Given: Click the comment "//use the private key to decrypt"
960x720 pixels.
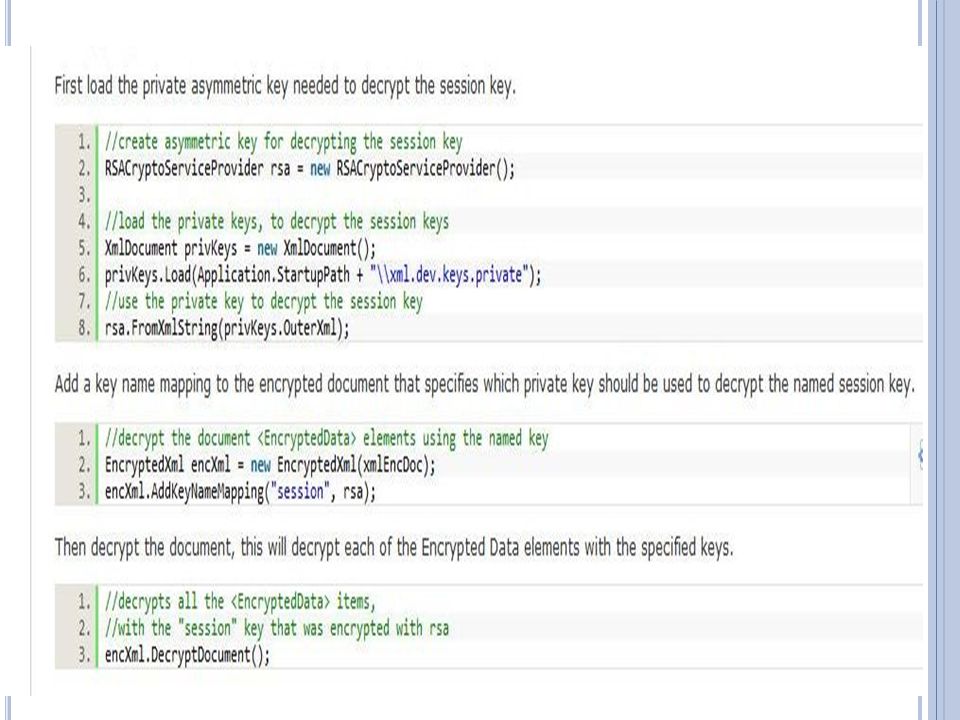Looking at the screenshot, I should [x=263, y=301].
